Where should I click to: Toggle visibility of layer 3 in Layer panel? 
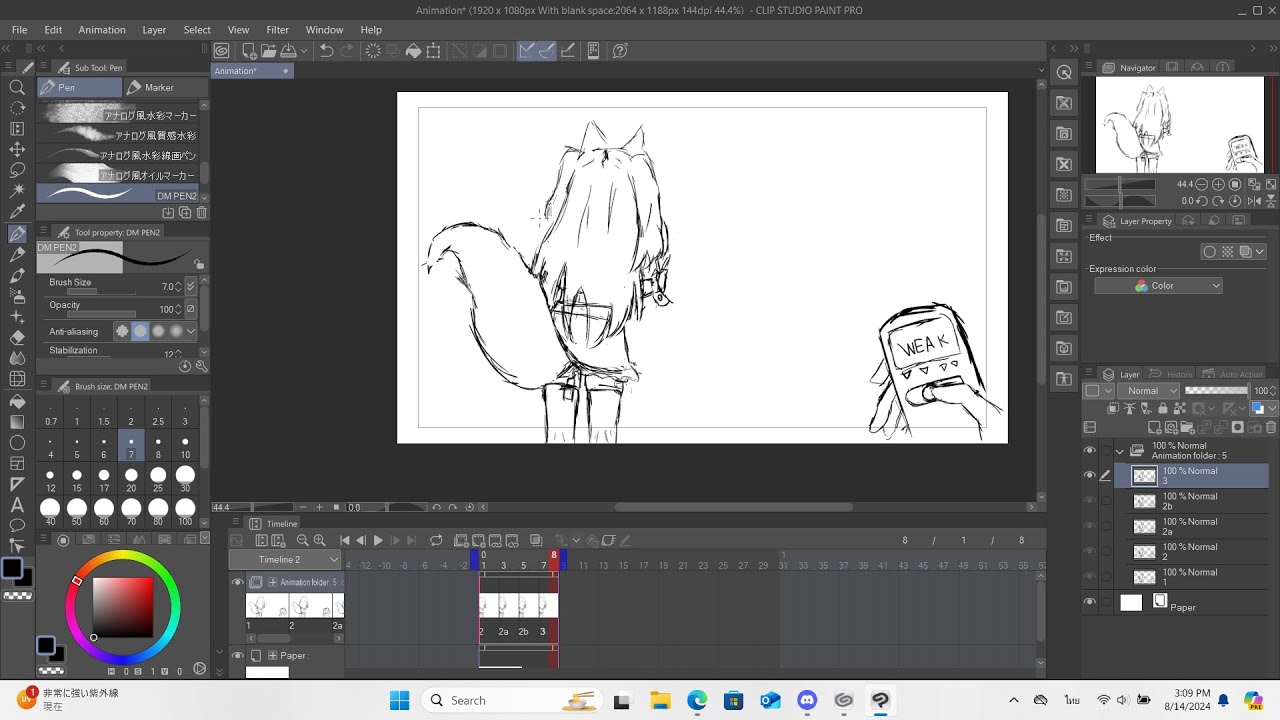(x=1090, y=476)
